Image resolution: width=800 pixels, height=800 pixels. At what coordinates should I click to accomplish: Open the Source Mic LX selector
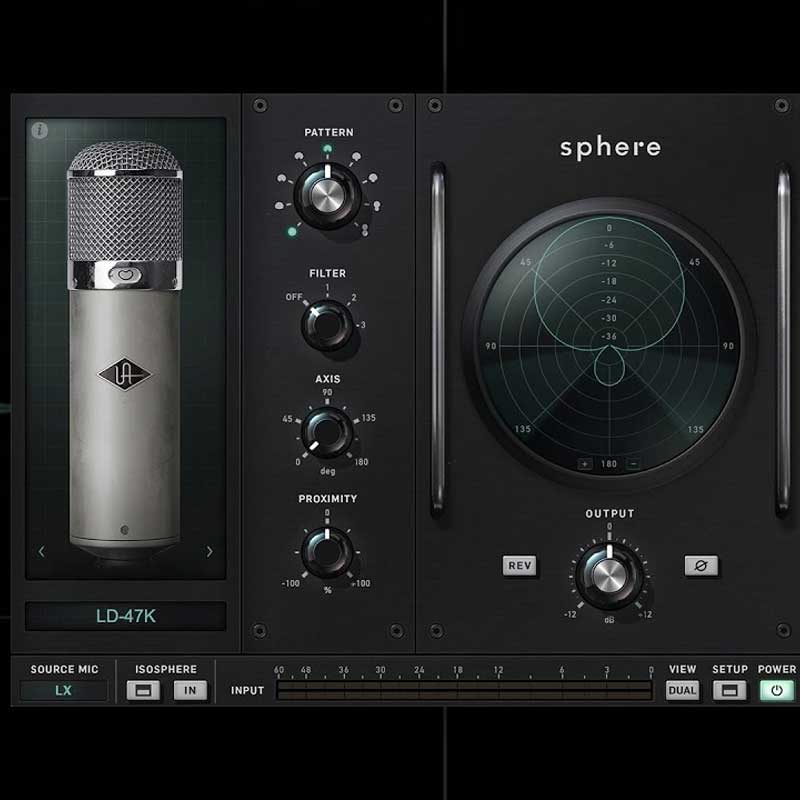coord(64,690)
